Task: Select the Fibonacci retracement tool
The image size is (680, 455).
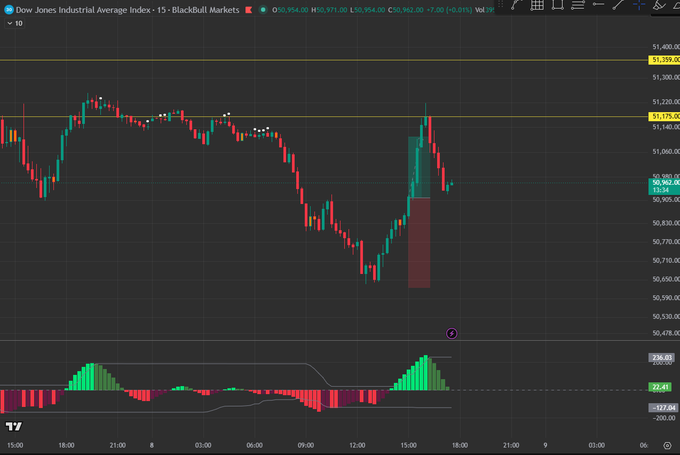Action: point(578,5)
